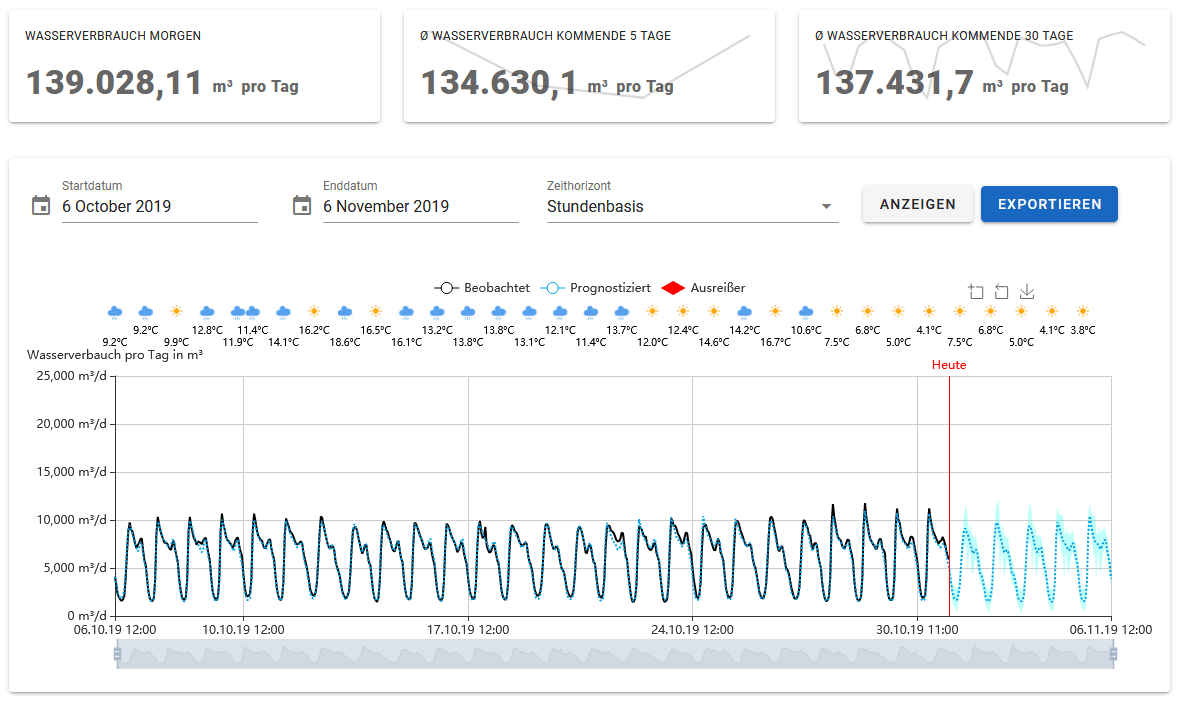Expand the Zeithorizont dropdown arrow
This screenshot has height=701, width=1178.
point(826,207)
